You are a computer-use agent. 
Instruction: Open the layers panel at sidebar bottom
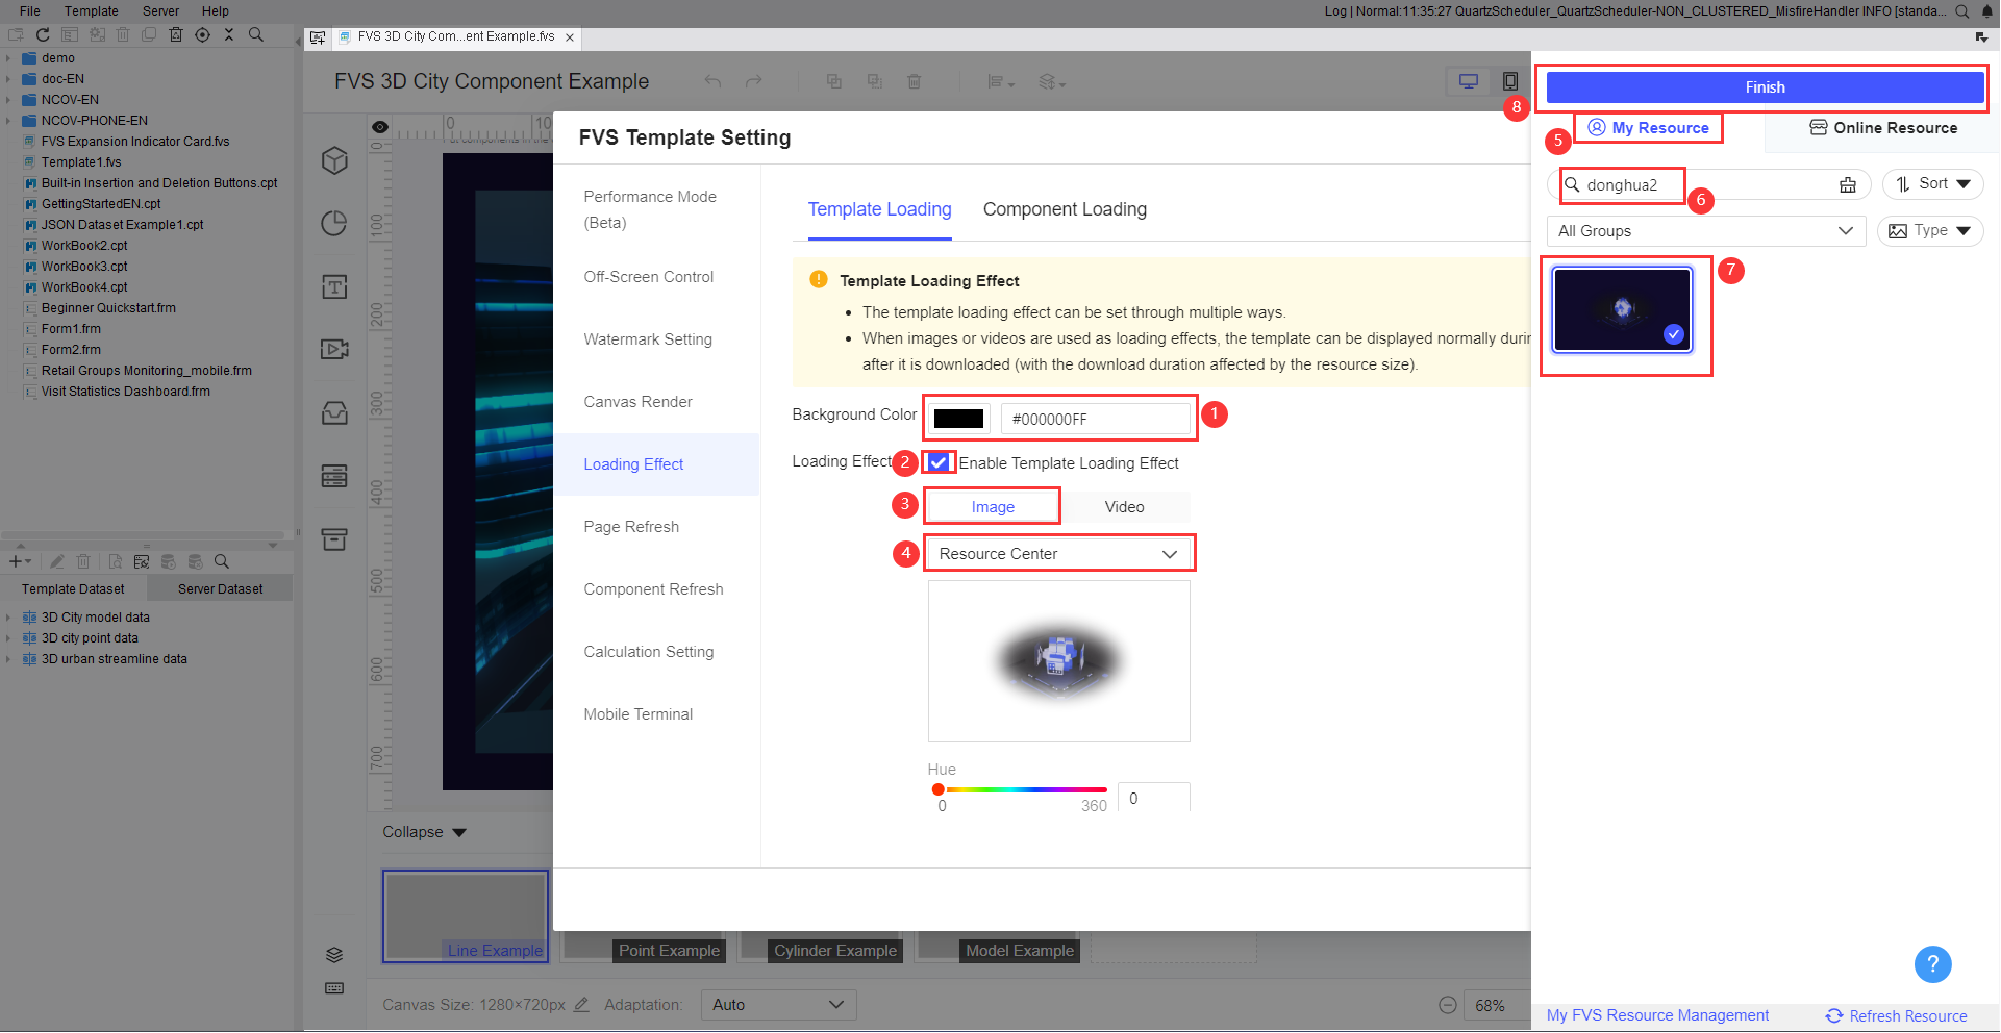333,954
